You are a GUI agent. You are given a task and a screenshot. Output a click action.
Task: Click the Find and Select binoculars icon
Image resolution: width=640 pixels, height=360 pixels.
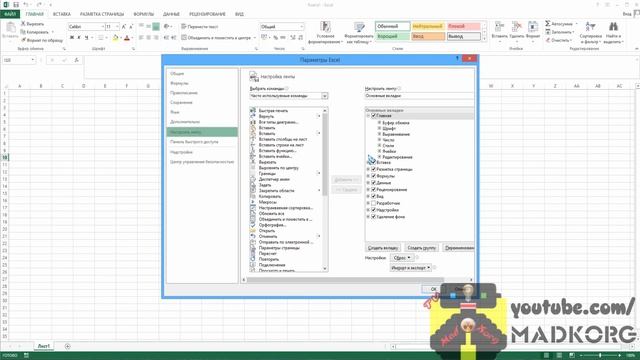pos(613,27)
